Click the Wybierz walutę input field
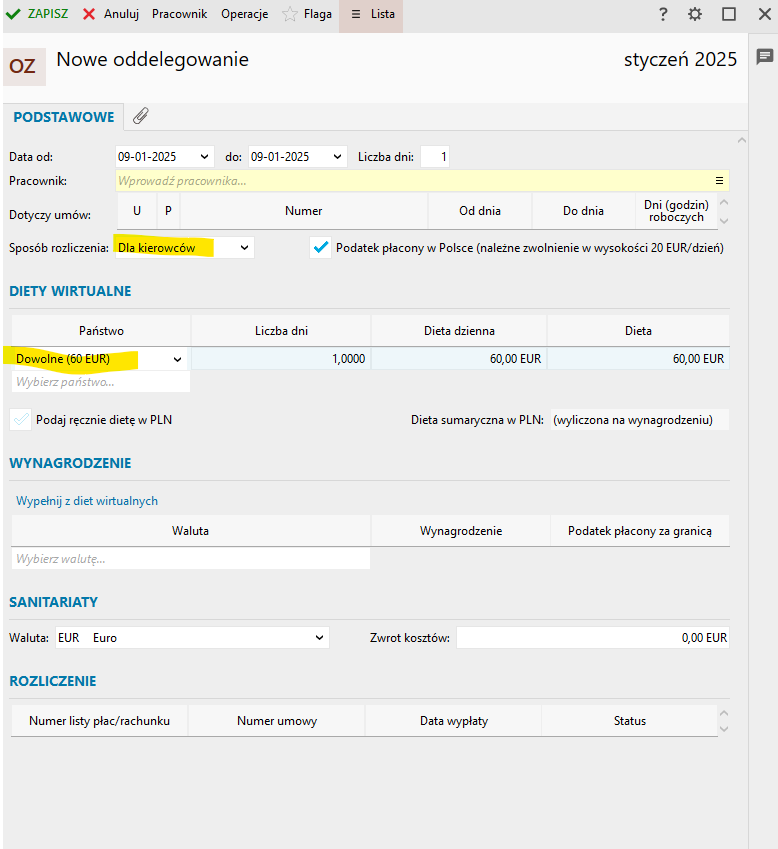 click(x=190, y=559)
